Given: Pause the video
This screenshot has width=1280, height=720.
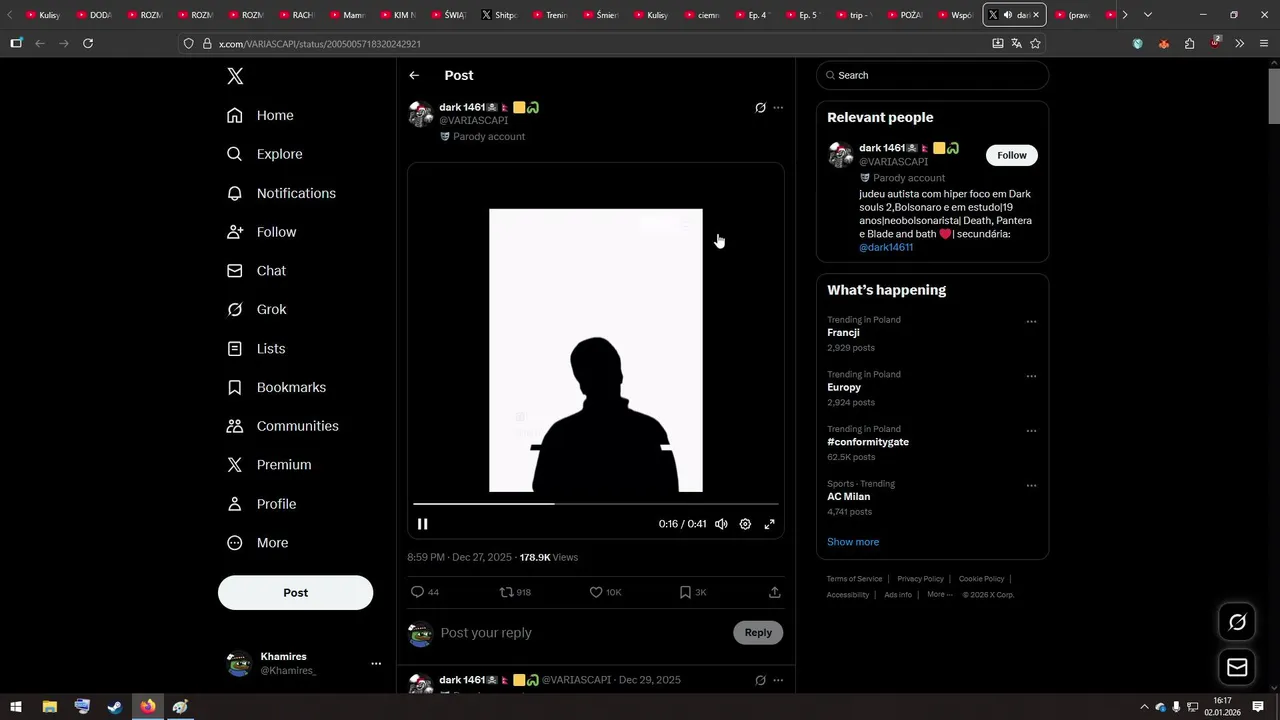Looking at the screenshot, I should [423, 524].
